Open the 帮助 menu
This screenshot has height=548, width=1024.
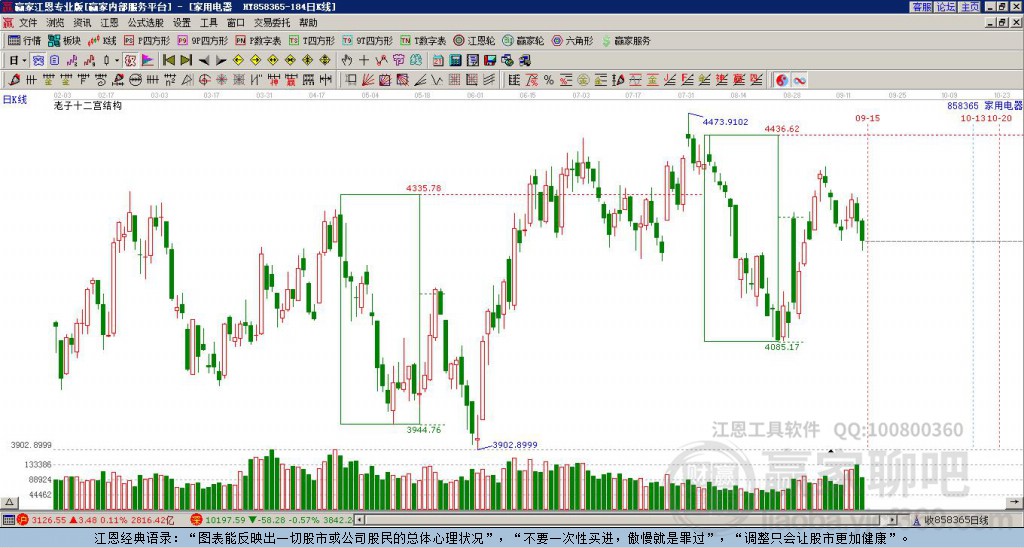[308, 23]
